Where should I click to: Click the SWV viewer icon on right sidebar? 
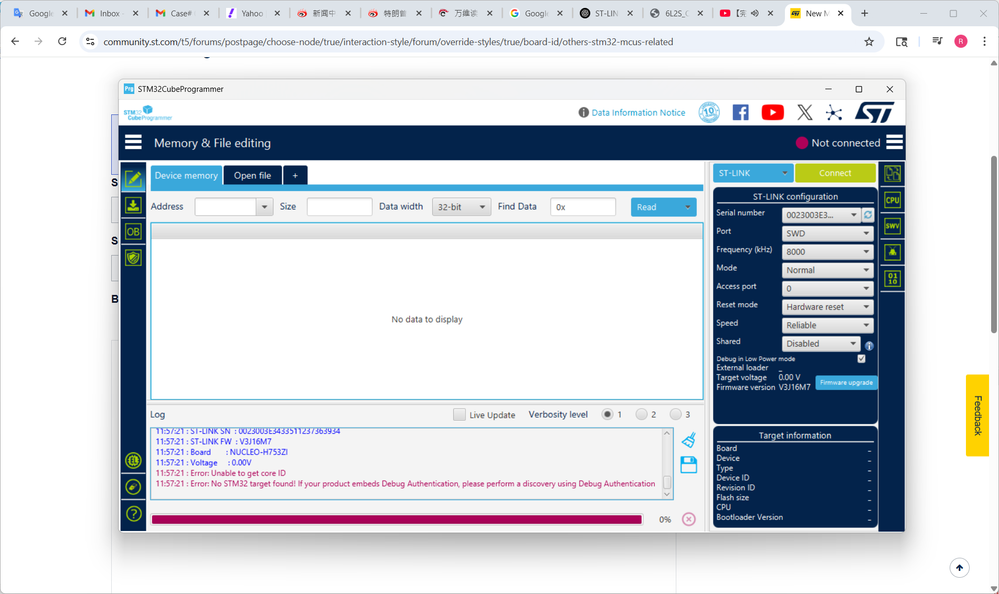coord(893,226)
